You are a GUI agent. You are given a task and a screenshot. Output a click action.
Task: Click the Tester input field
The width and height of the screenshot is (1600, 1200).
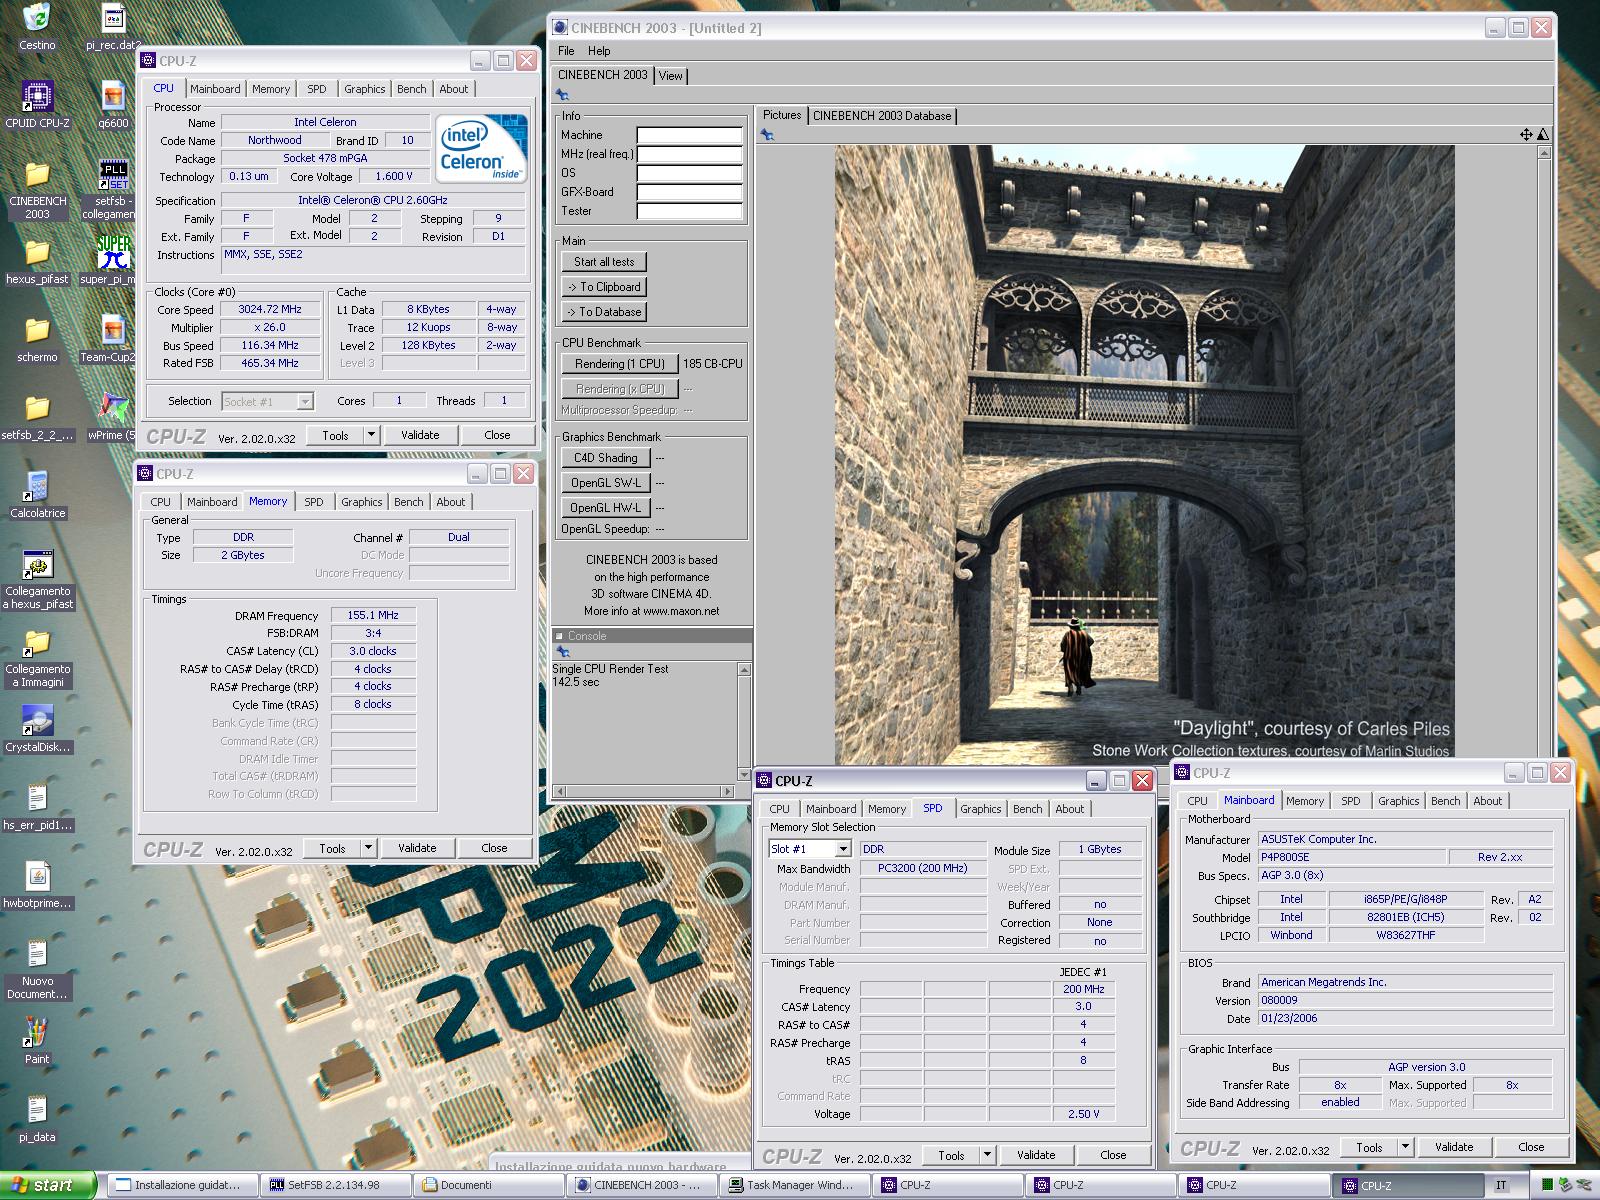coord(690,211)
